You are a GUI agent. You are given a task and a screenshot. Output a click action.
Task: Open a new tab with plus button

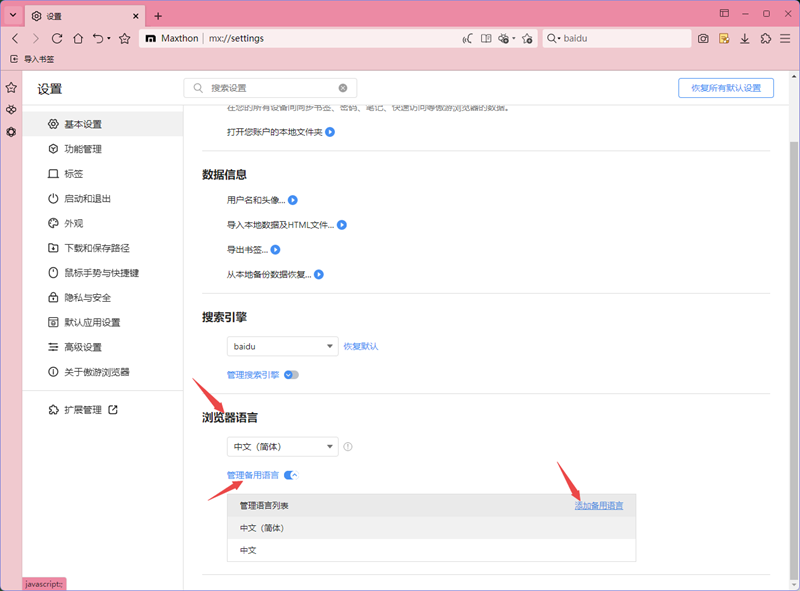pos(158,16)
